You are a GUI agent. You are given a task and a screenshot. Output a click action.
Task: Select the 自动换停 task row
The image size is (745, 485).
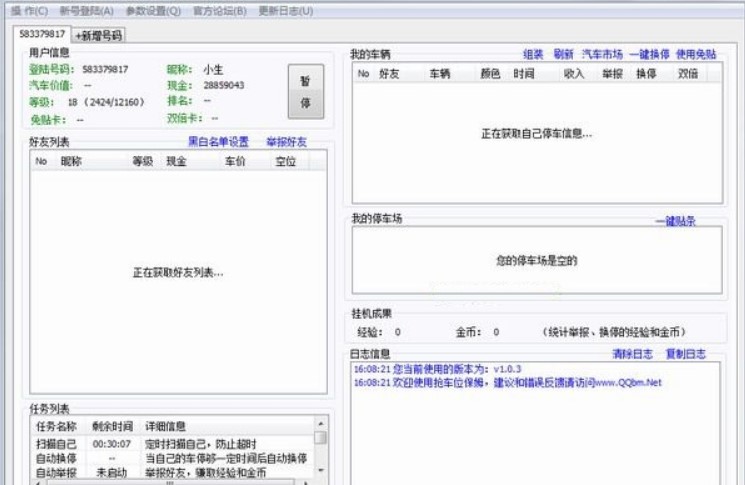tap(172, 458)
